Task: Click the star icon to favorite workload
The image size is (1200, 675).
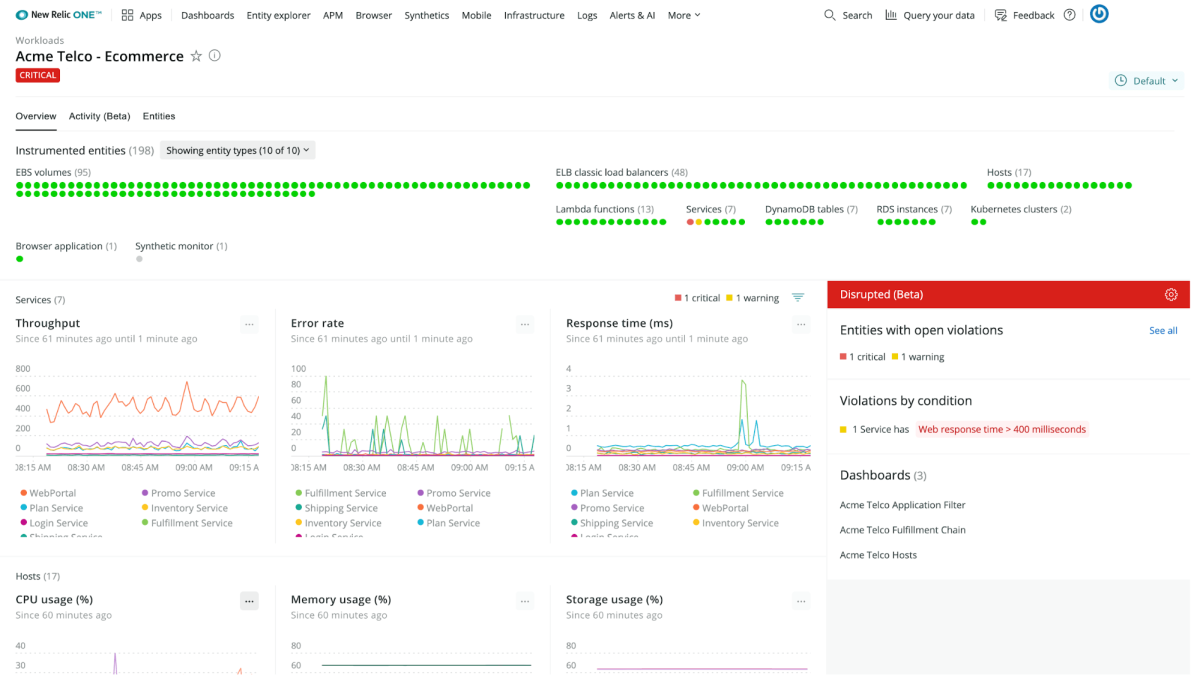Action: click(196, 56)
